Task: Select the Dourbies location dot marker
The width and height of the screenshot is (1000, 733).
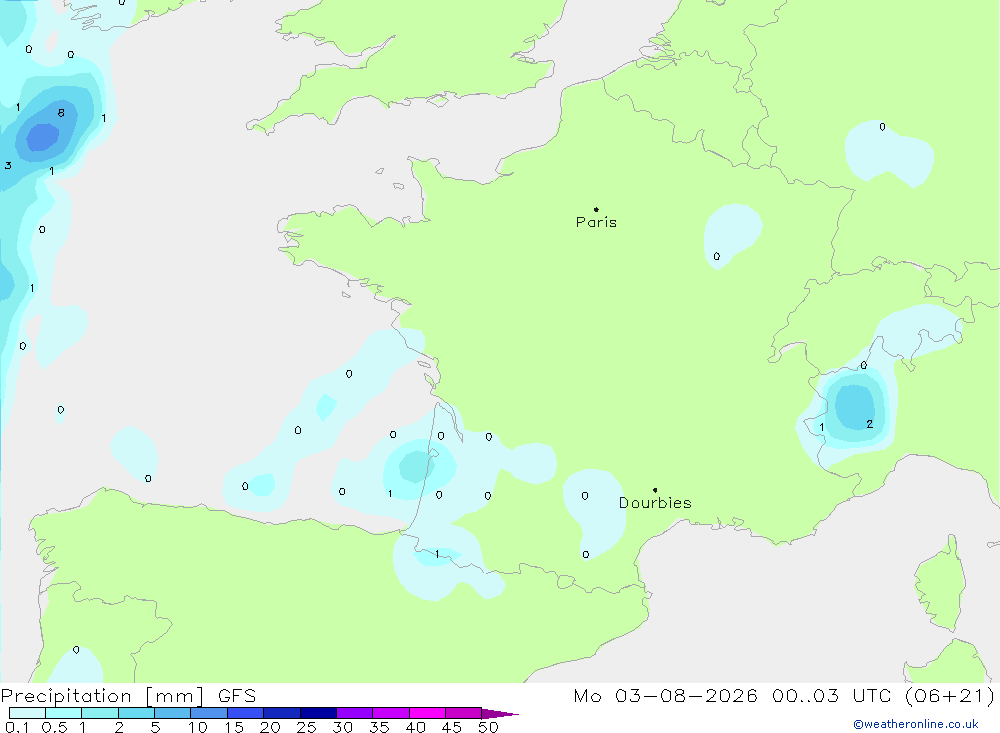Action: click(655, 490)
